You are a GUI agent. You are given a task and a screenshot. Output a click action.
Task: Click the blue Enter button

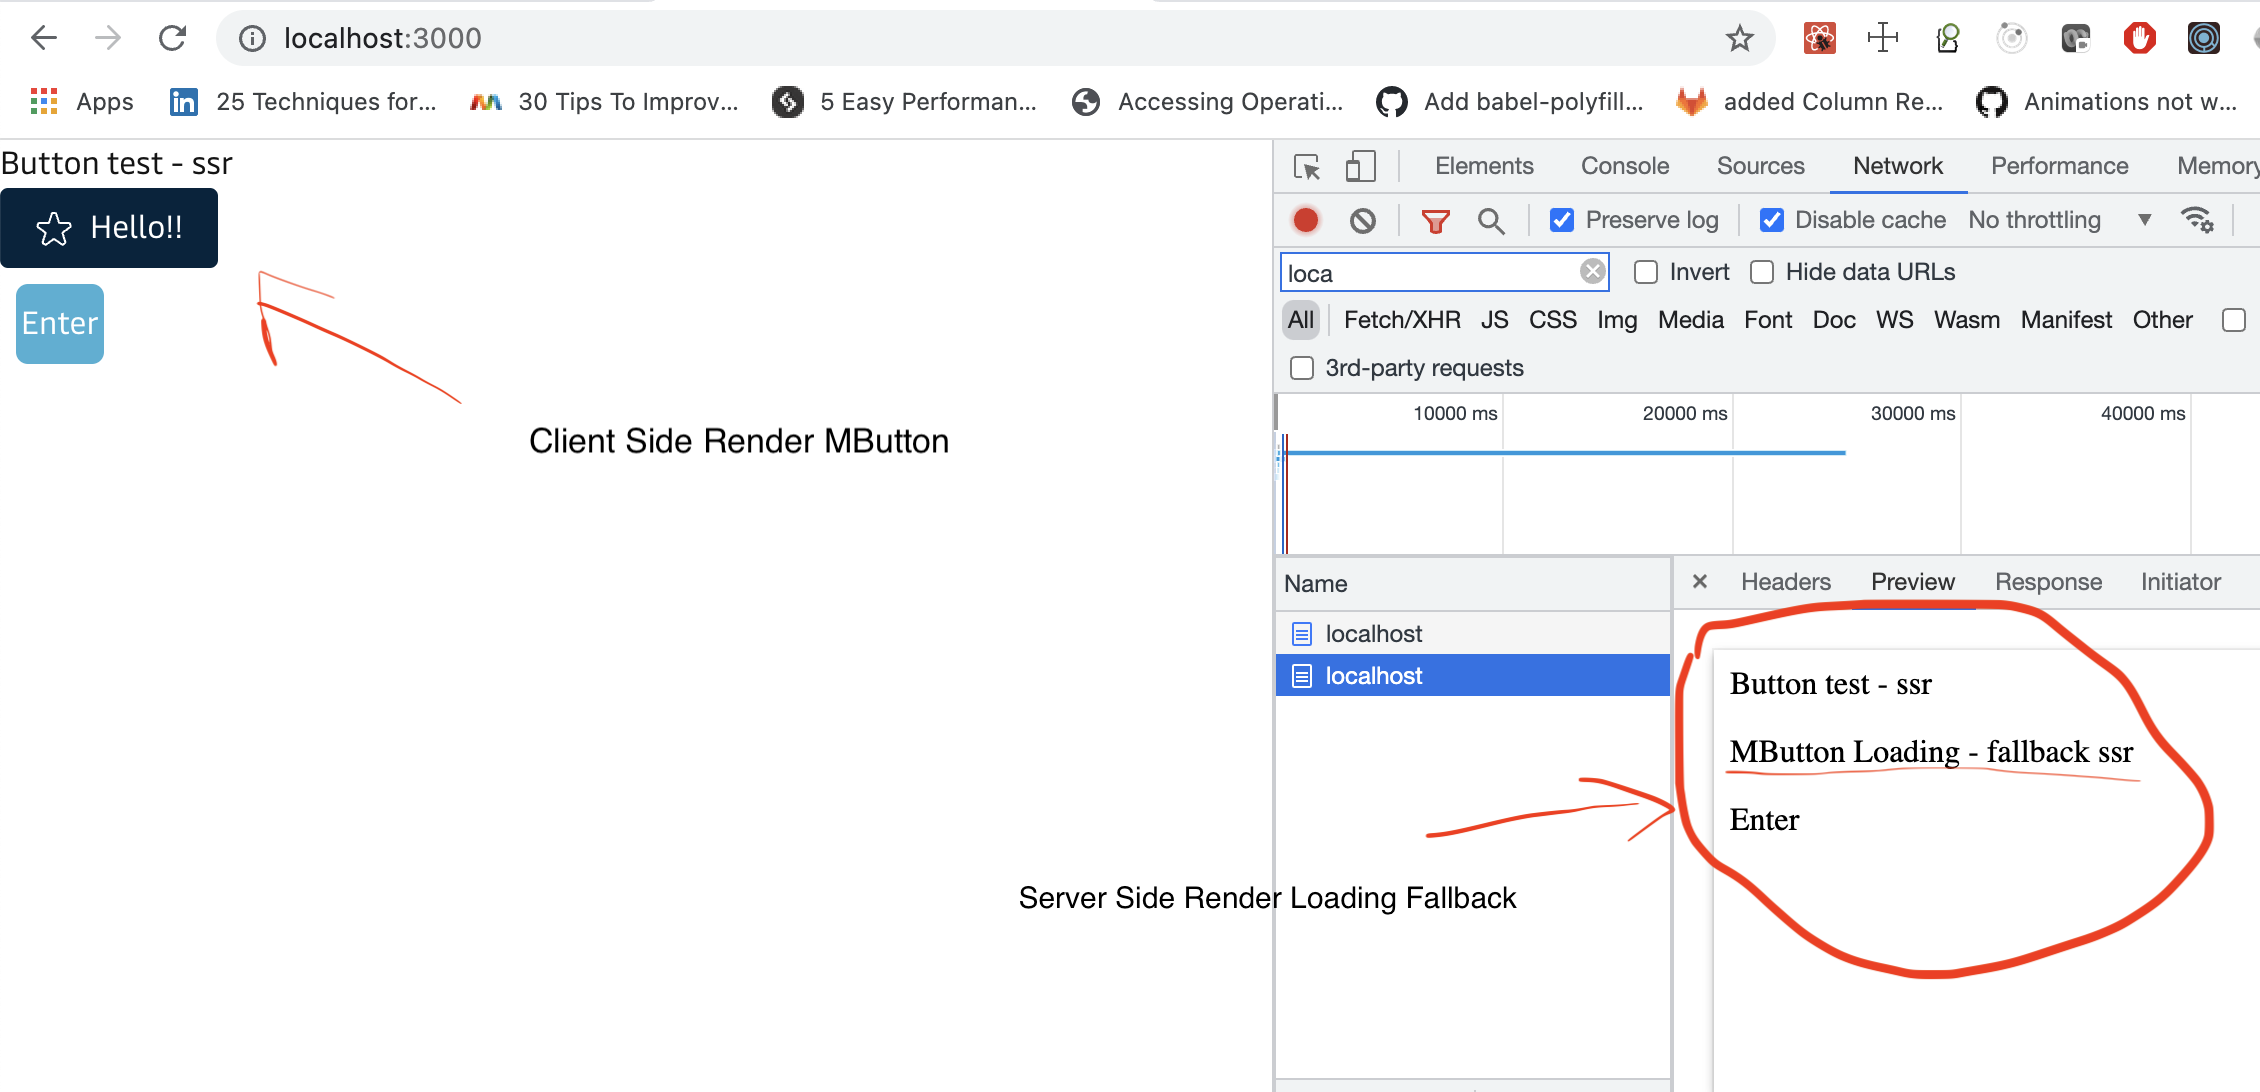[x=60, y=324]
